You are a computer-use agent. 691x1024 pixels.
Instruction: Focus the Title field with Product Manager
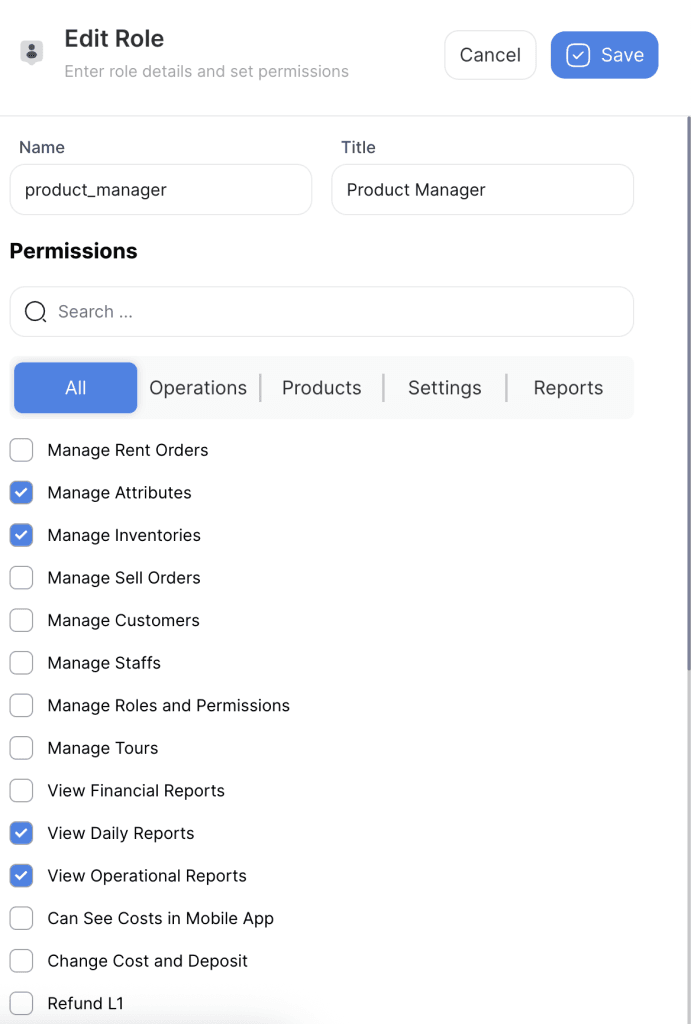[482, 190]
